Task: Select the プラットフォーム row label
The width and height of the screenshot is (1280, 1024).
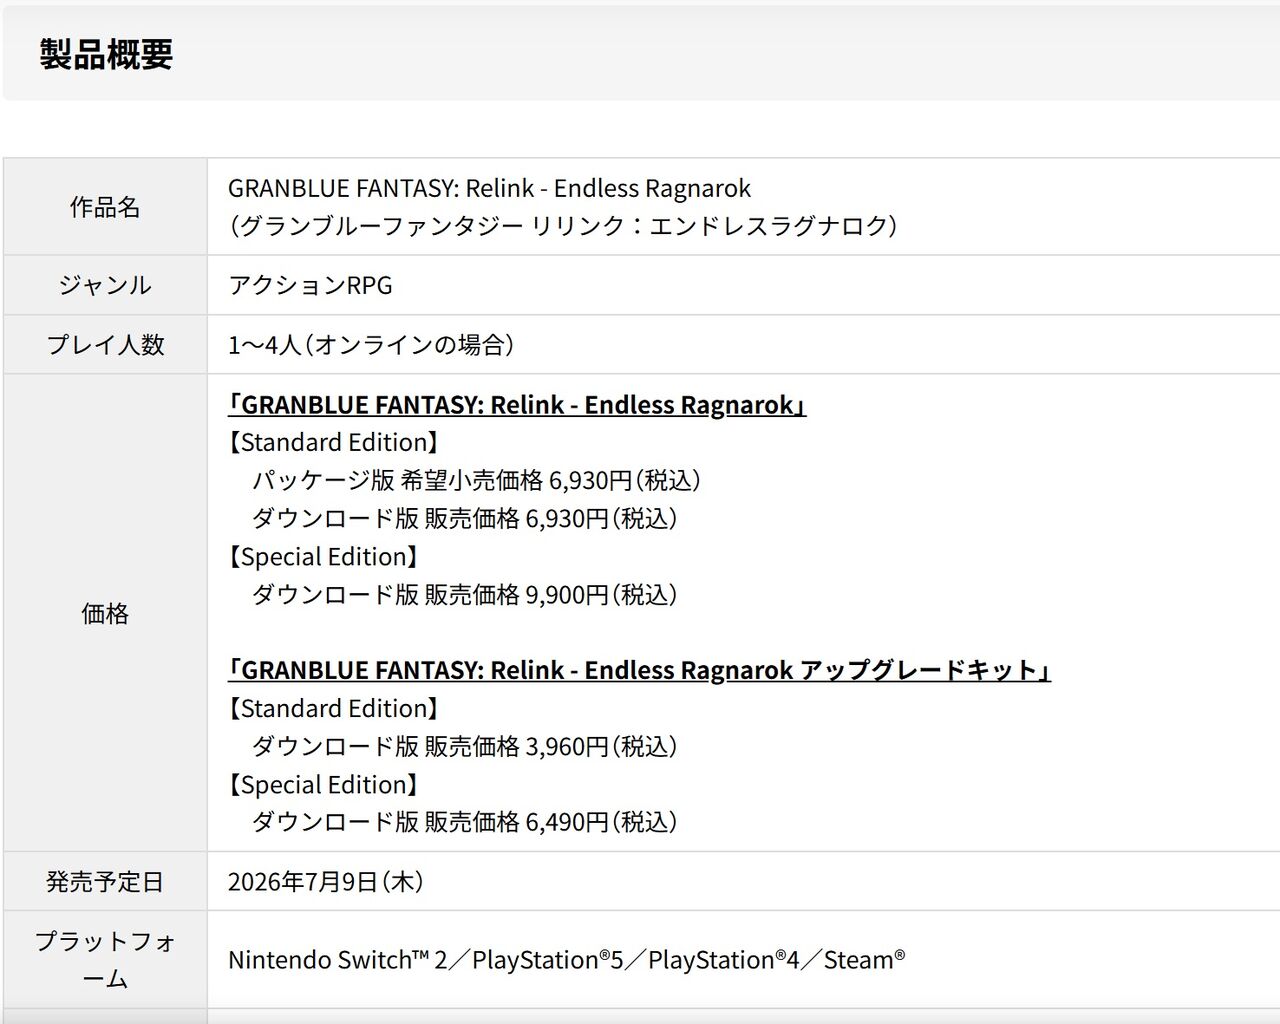Action: click(x=105, y=960)
